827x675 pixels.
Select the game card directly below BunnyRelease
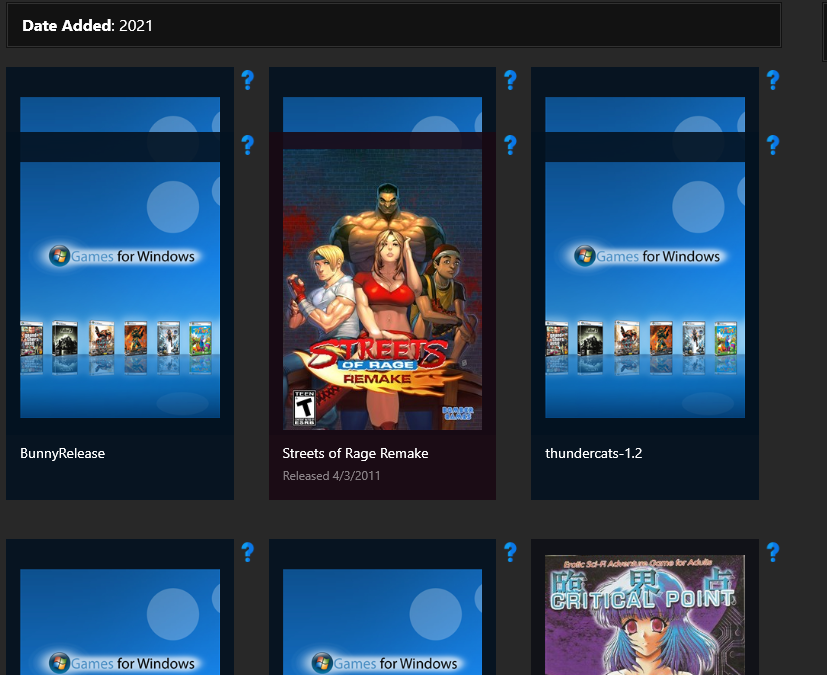[120, 607]
